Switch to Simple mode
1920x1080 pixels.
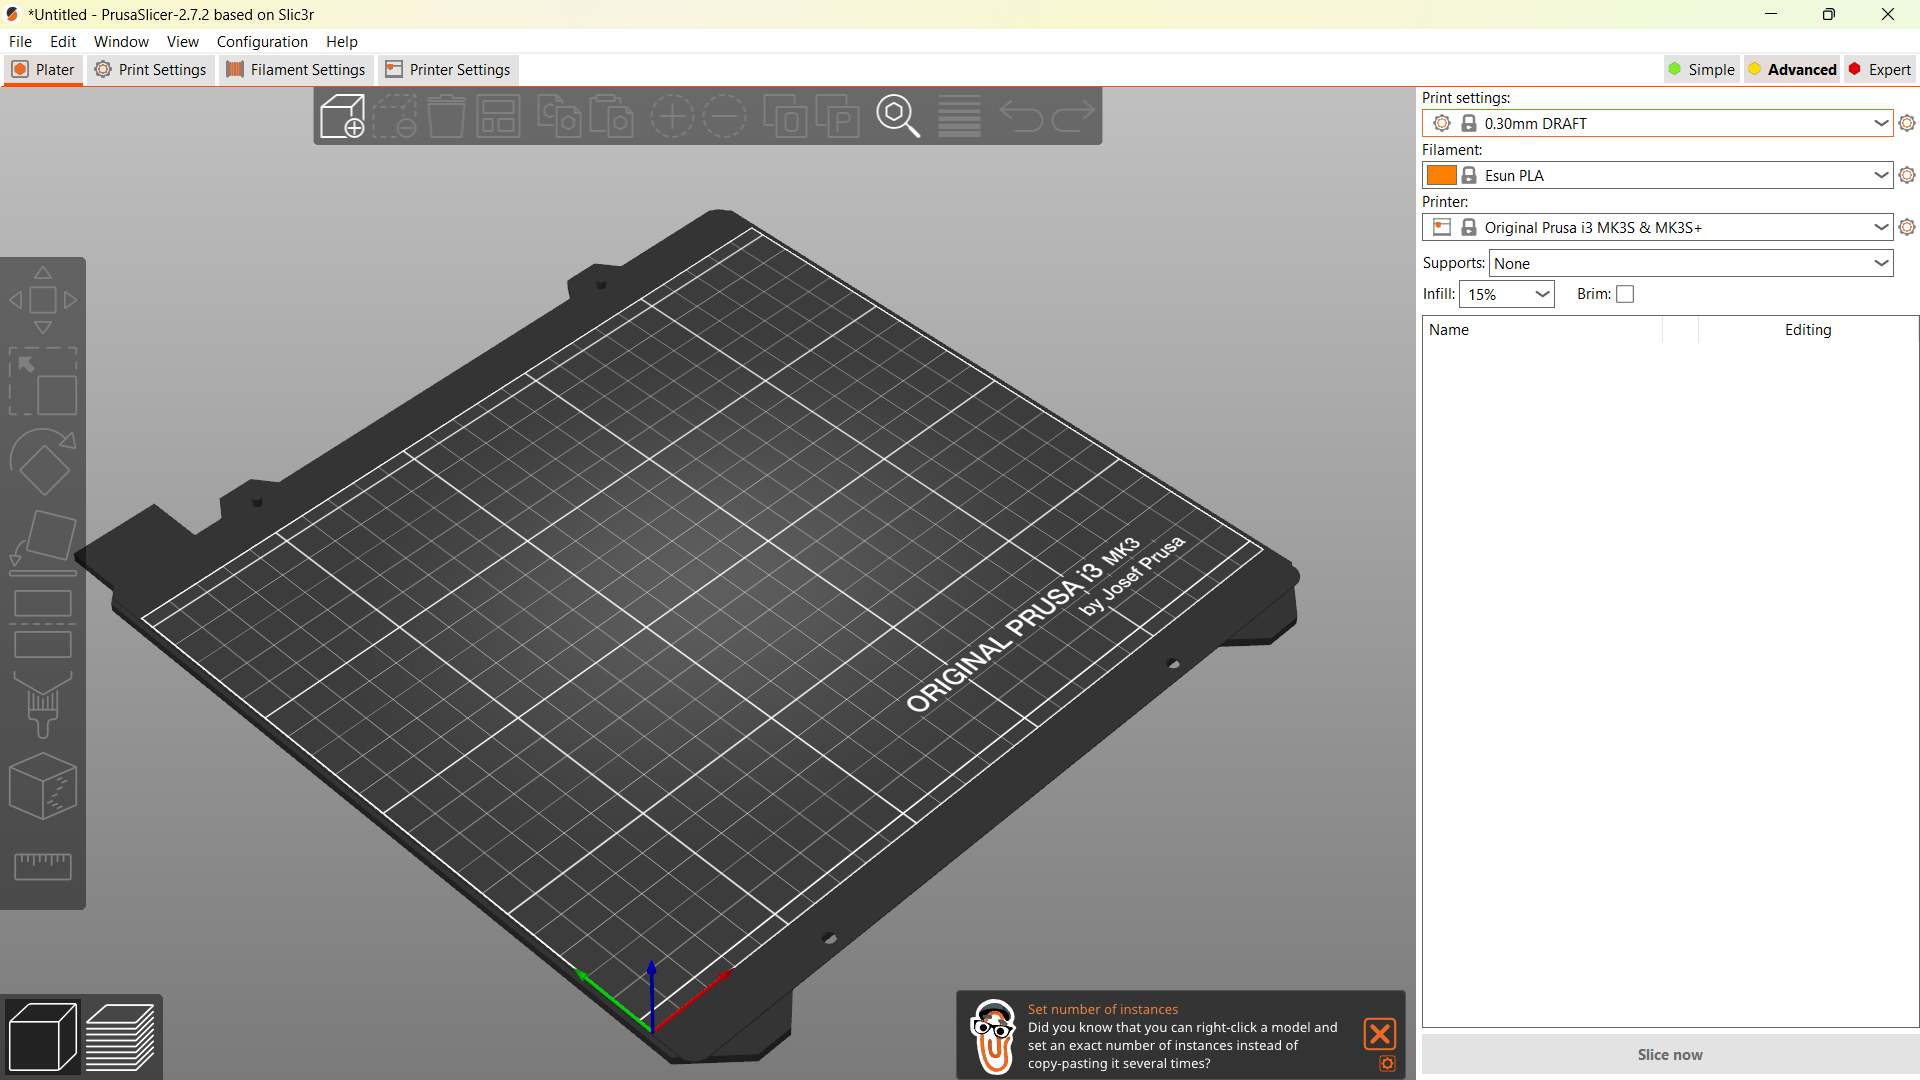(1701, 69)
